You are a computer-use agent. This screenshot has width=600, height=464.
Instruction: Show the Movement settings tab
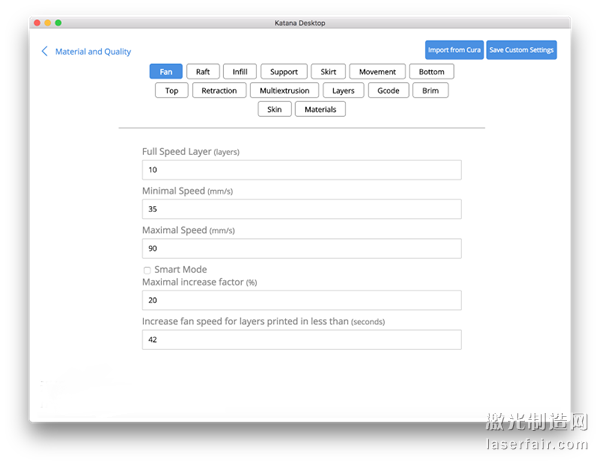[x=378, y=72]
